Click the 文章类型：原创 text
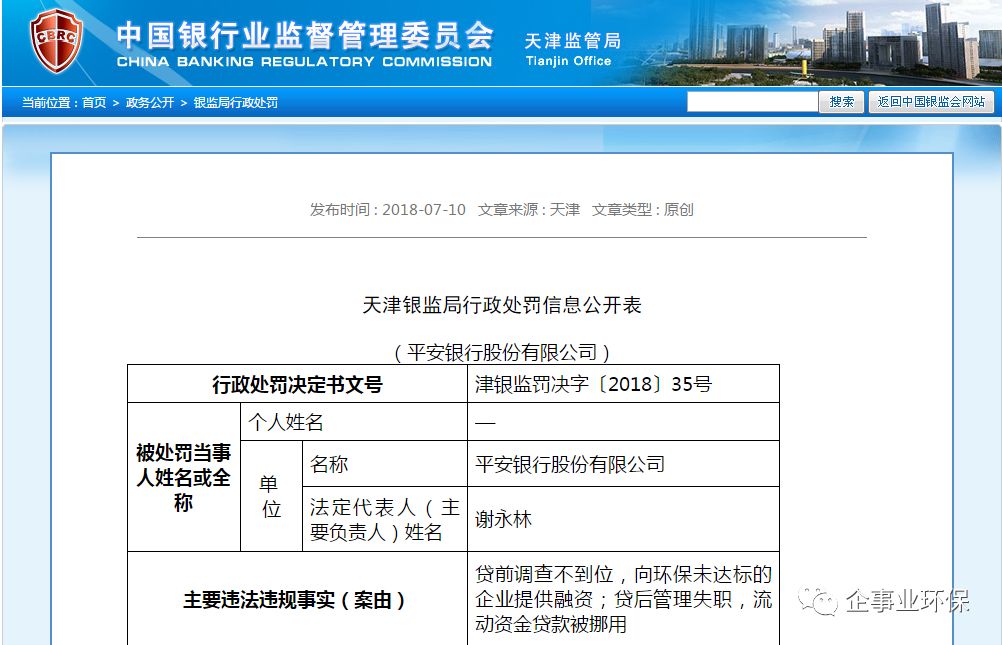Image resolution: width=1002 pixels, height=645 pixels. point(642,210)
